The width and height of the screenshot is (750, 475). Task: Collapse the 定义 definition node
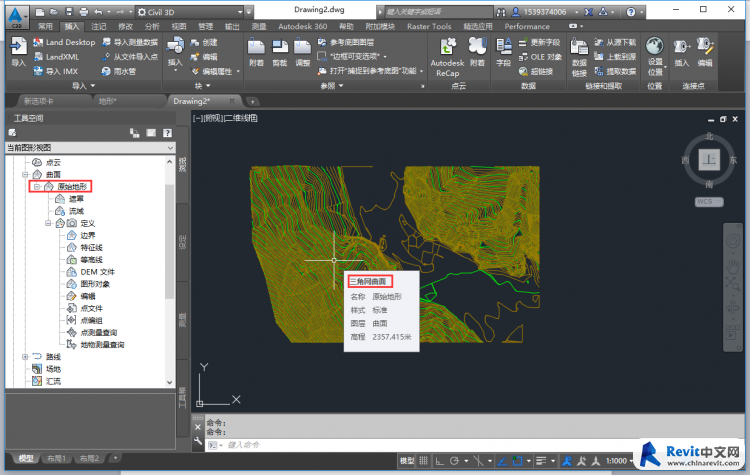48,223
